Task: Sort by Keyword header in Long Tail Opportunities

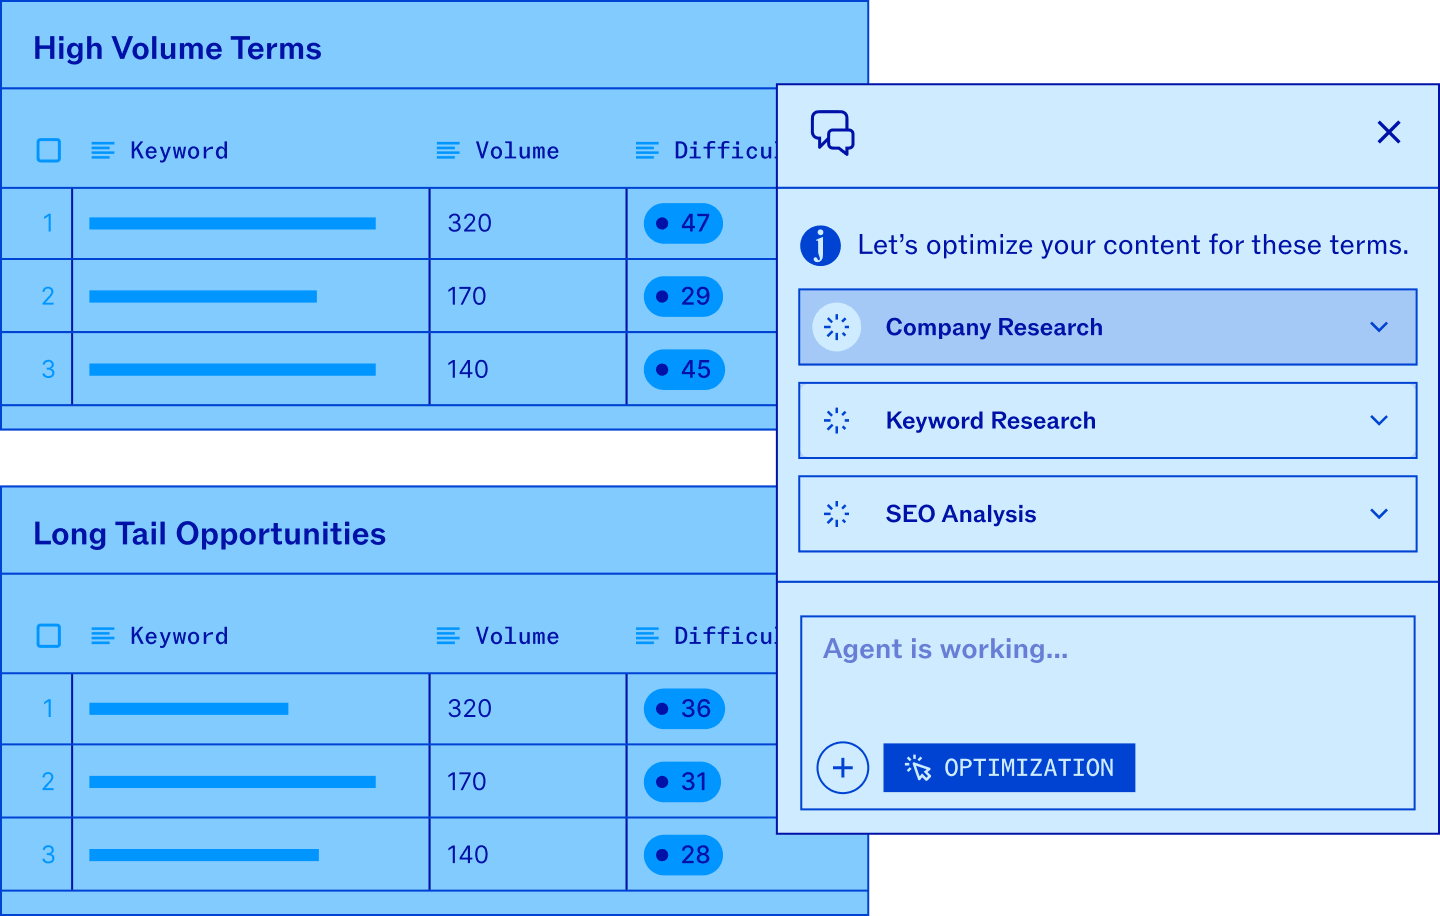Action: click(x=179, y=636)
